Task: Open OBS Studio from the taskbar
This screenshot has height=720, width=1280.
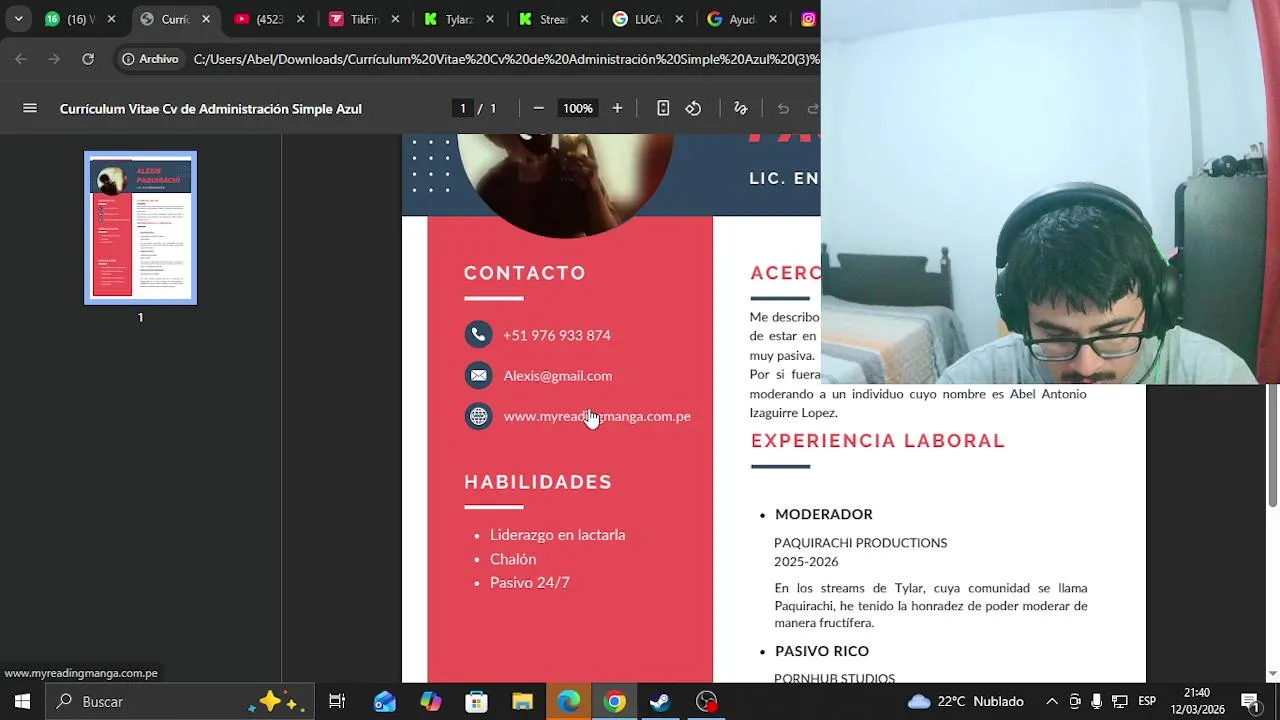Action: pyautogui.click(x=707, y=701)
